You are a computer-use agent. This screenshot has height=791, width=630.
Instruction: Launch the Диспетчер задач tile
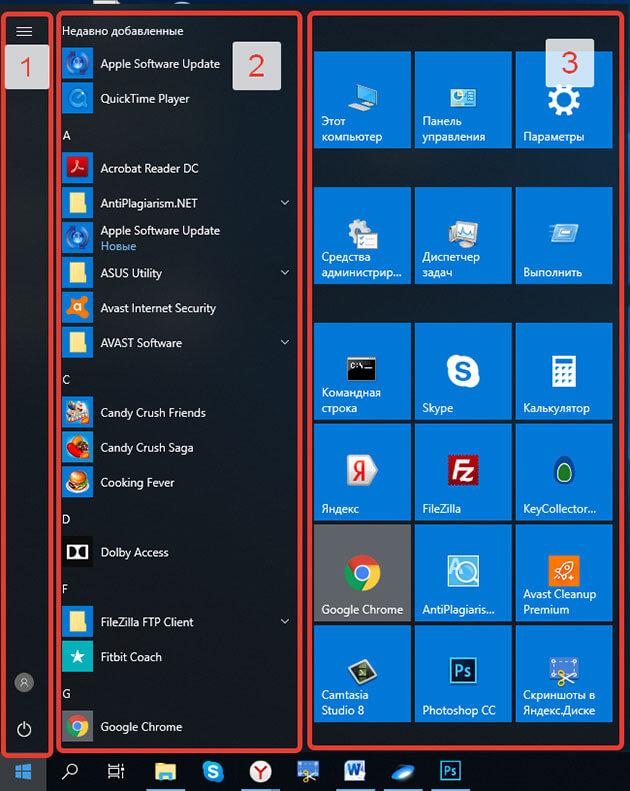point(463,236)
